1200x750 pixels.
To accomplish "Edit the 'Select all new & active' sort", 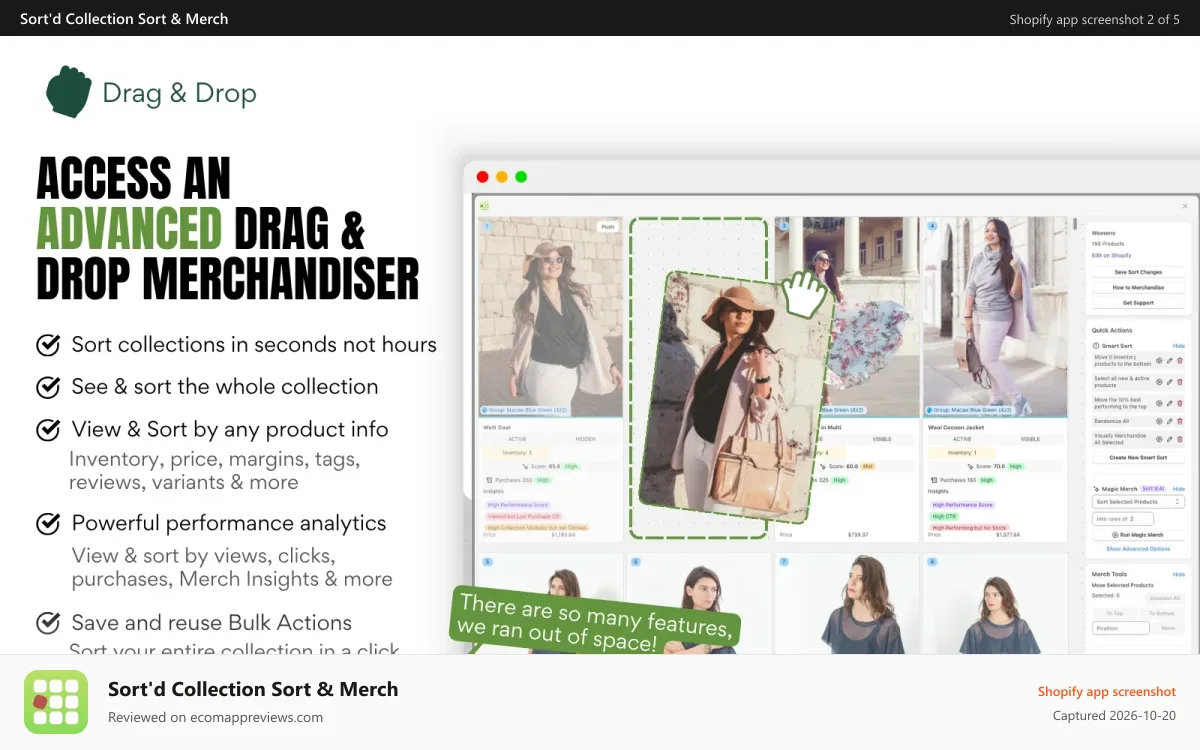I will tap(1169, 382).
